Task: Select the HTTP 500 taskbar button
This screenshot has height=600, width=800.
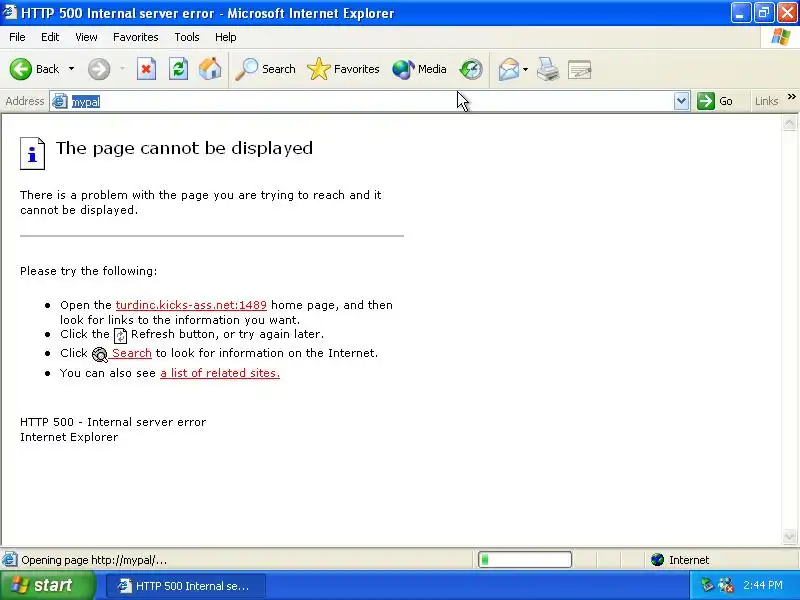Action: [186, 586]
